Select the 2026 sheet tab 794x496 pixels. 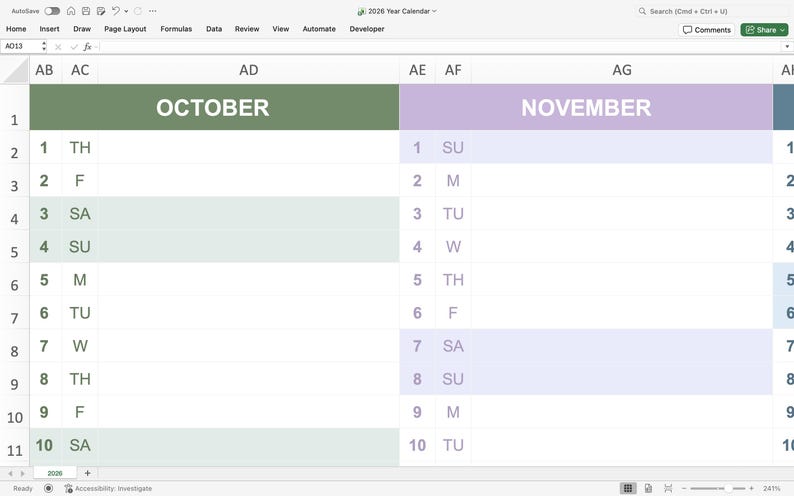(x=55, y=473)
